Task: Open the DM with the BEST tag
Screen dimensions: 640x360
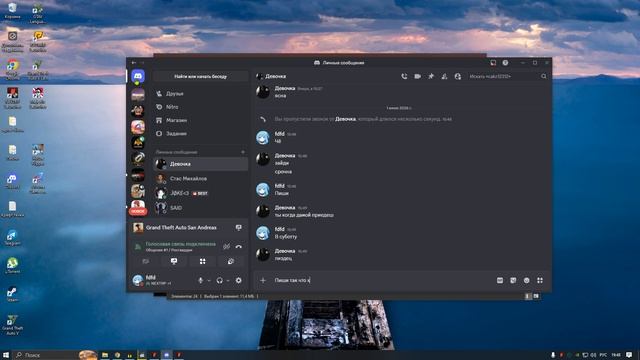Action: pyautogui.click(x=200, y=193)
